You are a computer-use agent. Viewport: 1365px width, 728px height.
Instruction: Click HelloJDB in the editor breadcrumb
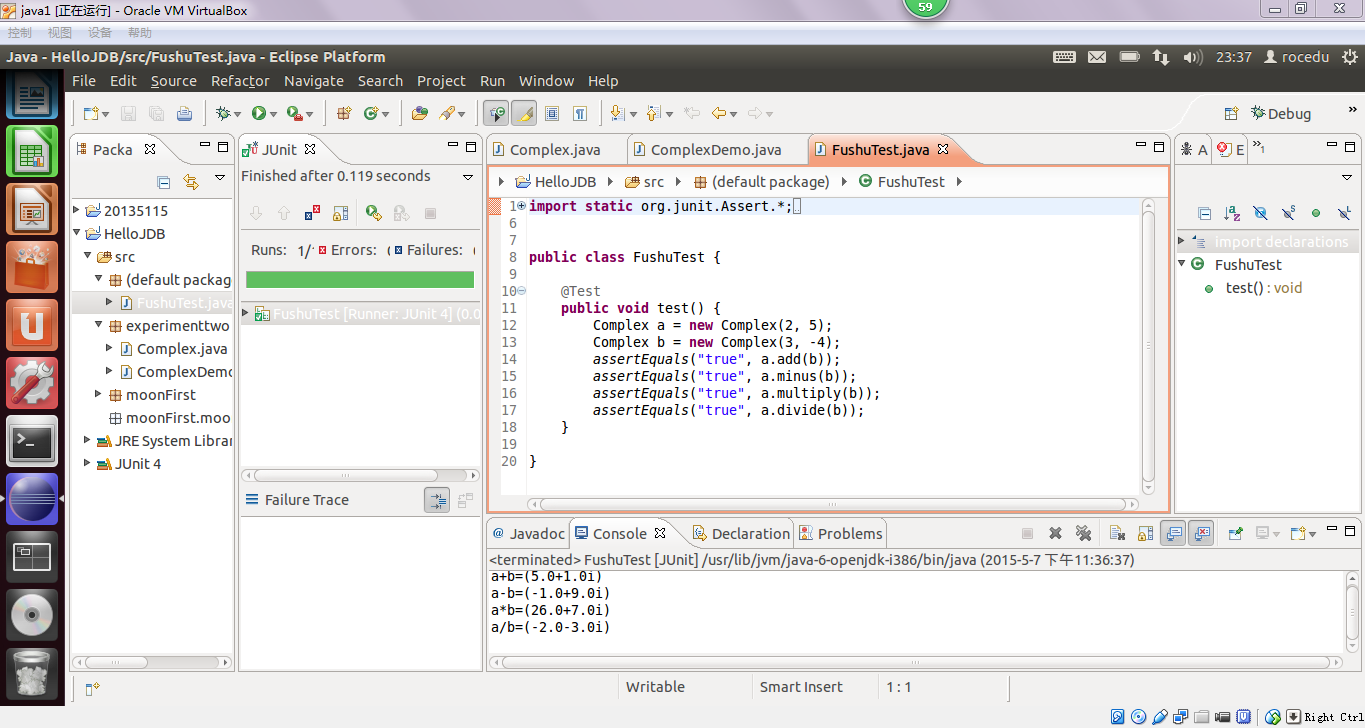(x=555, y=182)
